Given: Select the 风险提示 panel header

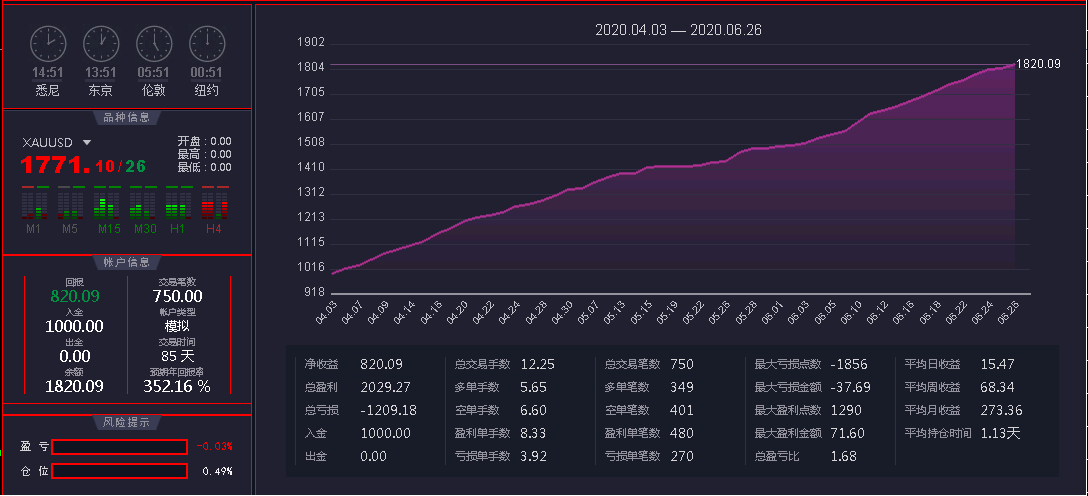Looking at the screenshot, I should tap(127, 423).
